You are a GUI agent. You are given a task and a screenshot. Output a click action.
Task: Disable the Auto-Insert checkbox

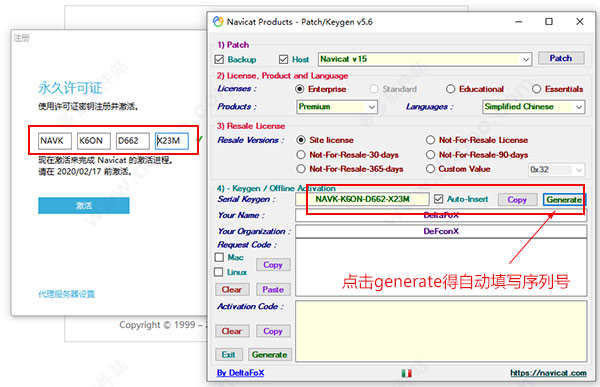(x=439, y=199)
